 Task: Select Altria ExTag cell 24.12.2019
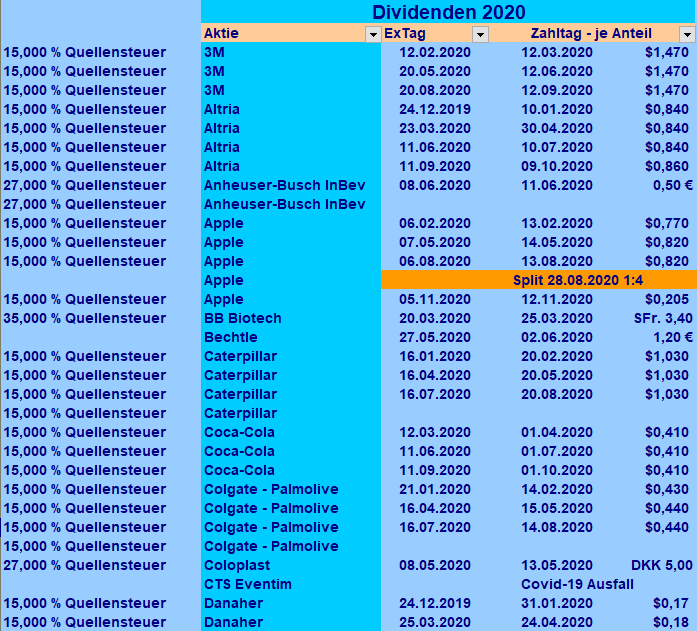435,109
